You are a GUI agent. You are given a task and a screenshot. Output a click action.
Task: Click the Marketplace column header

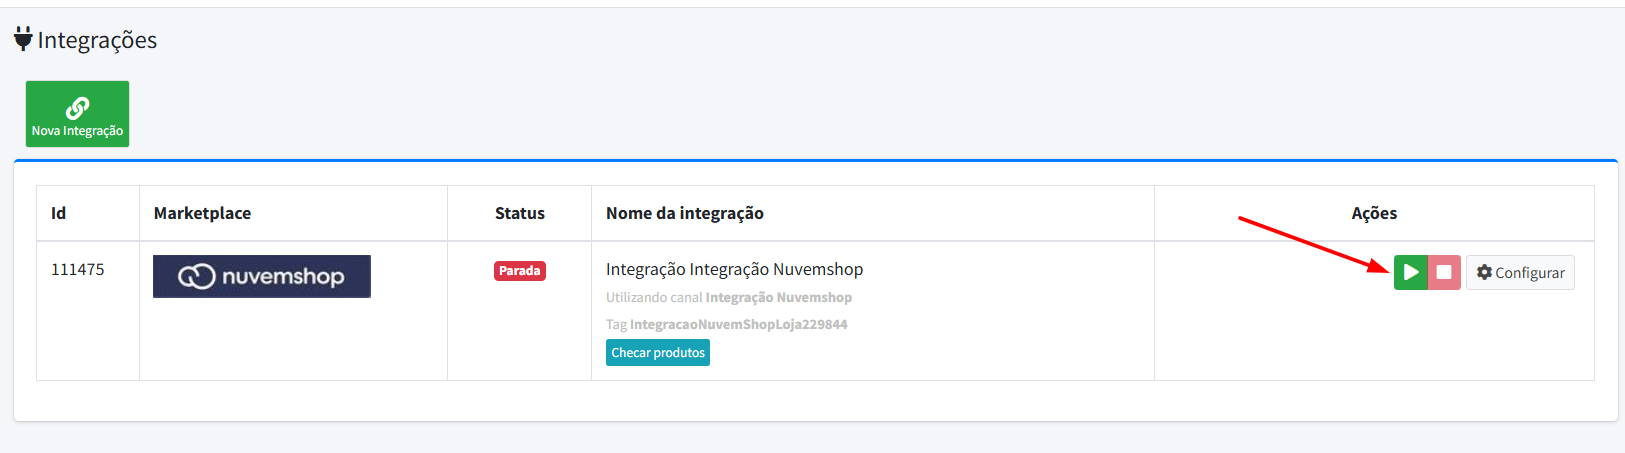(202, 213)
